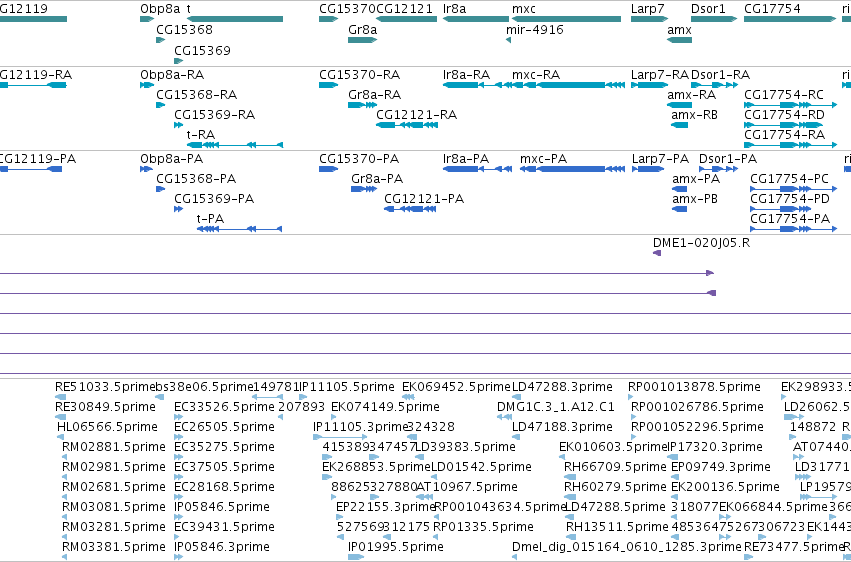Screen dimensions: 851x562
Task: Open protein Dsor1-PA
Action: coord(719,169)
